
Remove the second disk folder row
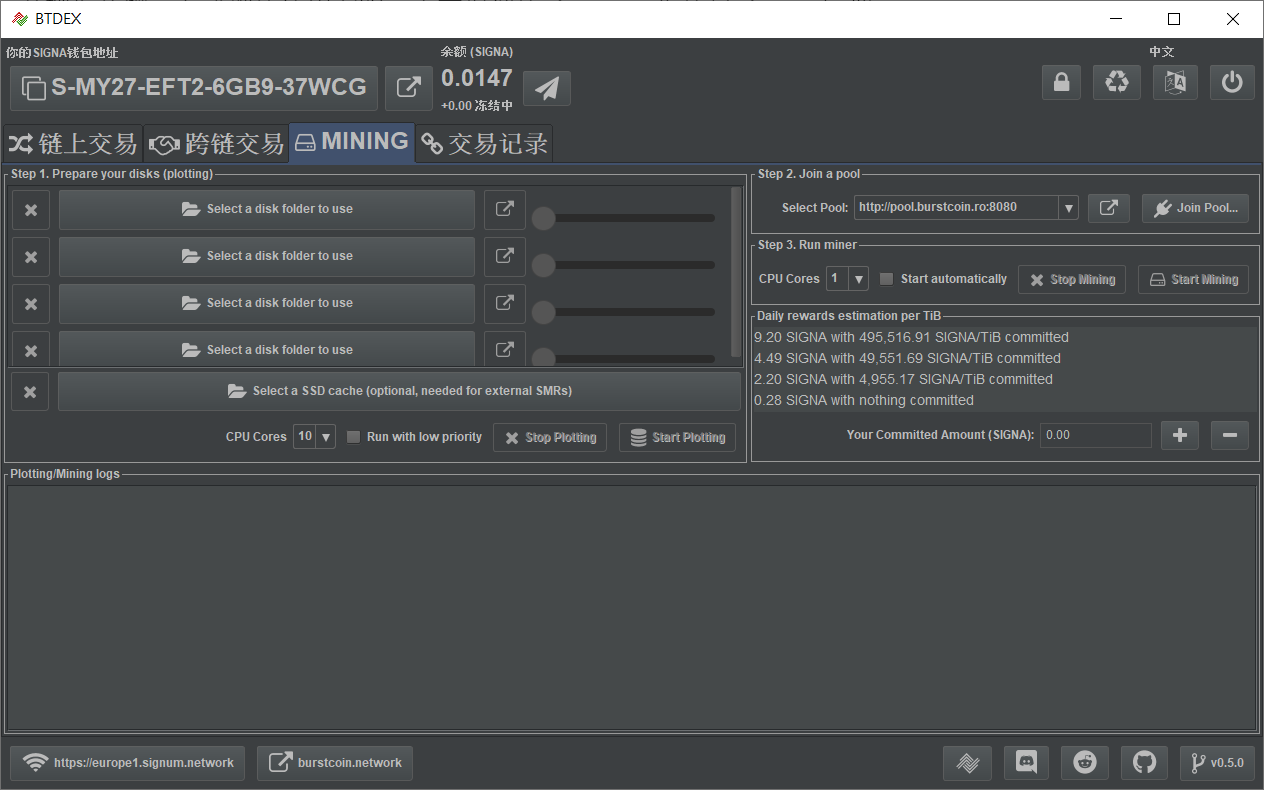pos(31,257)
